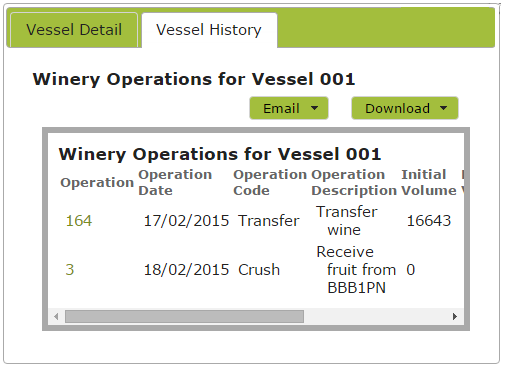Click the scroll left arrow
The width and height of the screenshot is (505, 368).
point(56,316)
